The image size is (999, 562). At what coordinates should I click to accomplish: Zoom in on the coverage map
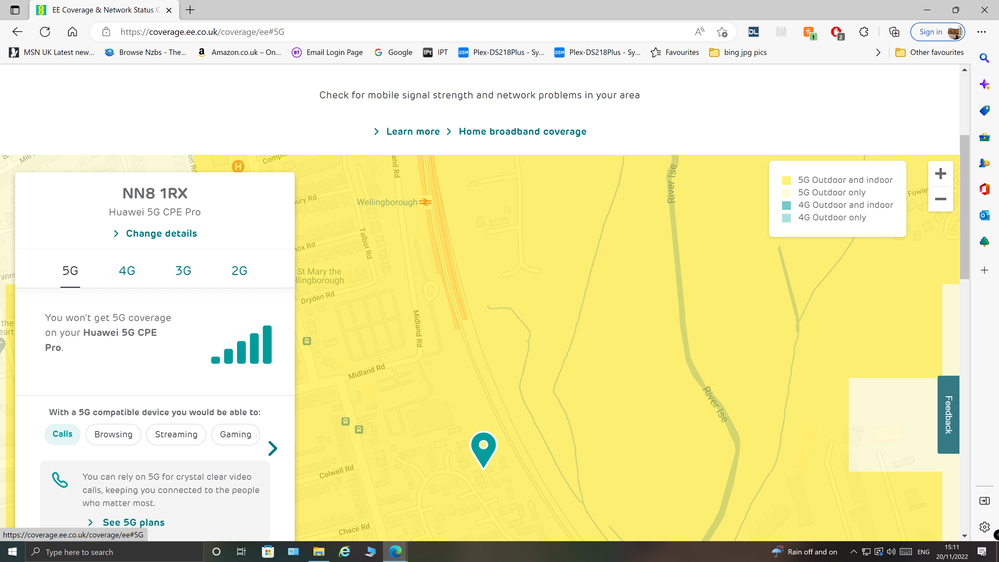[x=940, y=173]
